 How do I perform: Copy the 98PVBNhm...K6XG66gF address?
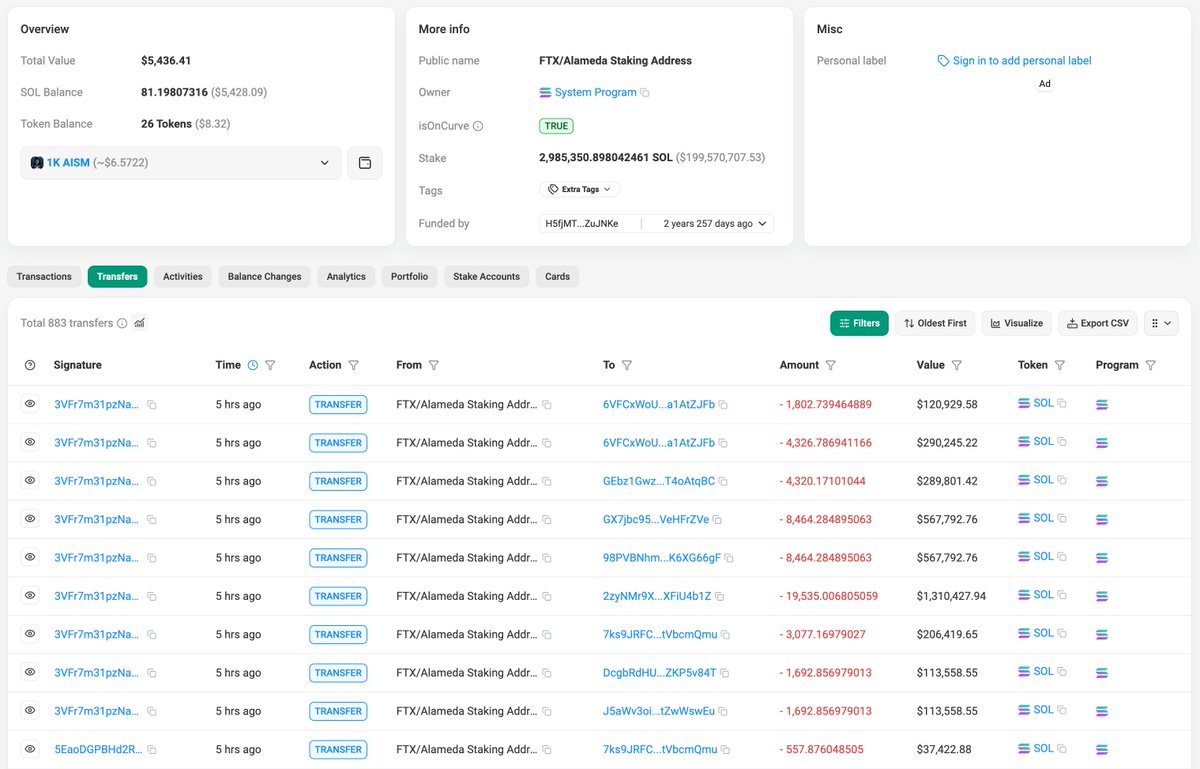tap(729, 558)
